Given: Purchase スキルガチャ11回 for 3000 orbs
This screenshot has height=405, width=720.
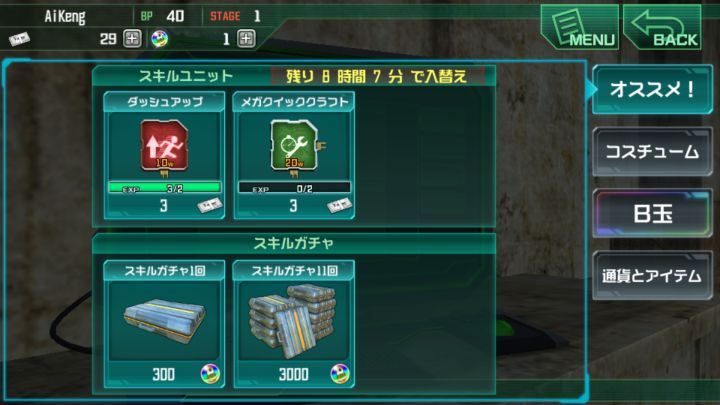Looking at the screenshot, I should tap(294, 374).
